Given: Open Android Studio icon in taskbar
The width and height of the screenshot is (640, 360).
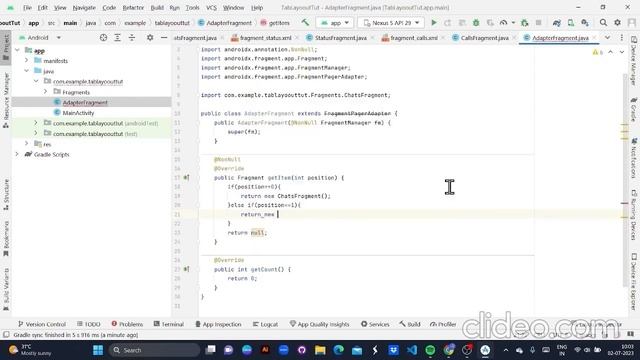Looking at the screenshot, I should pyautogui.click(x=485, y=350).
